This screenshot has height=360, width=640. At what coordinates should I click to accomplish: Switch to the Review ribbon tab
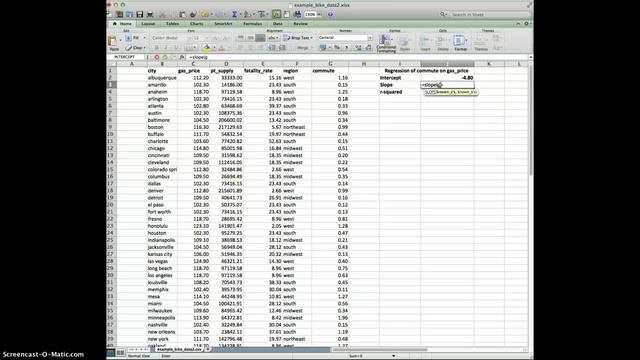click(300, 24)
